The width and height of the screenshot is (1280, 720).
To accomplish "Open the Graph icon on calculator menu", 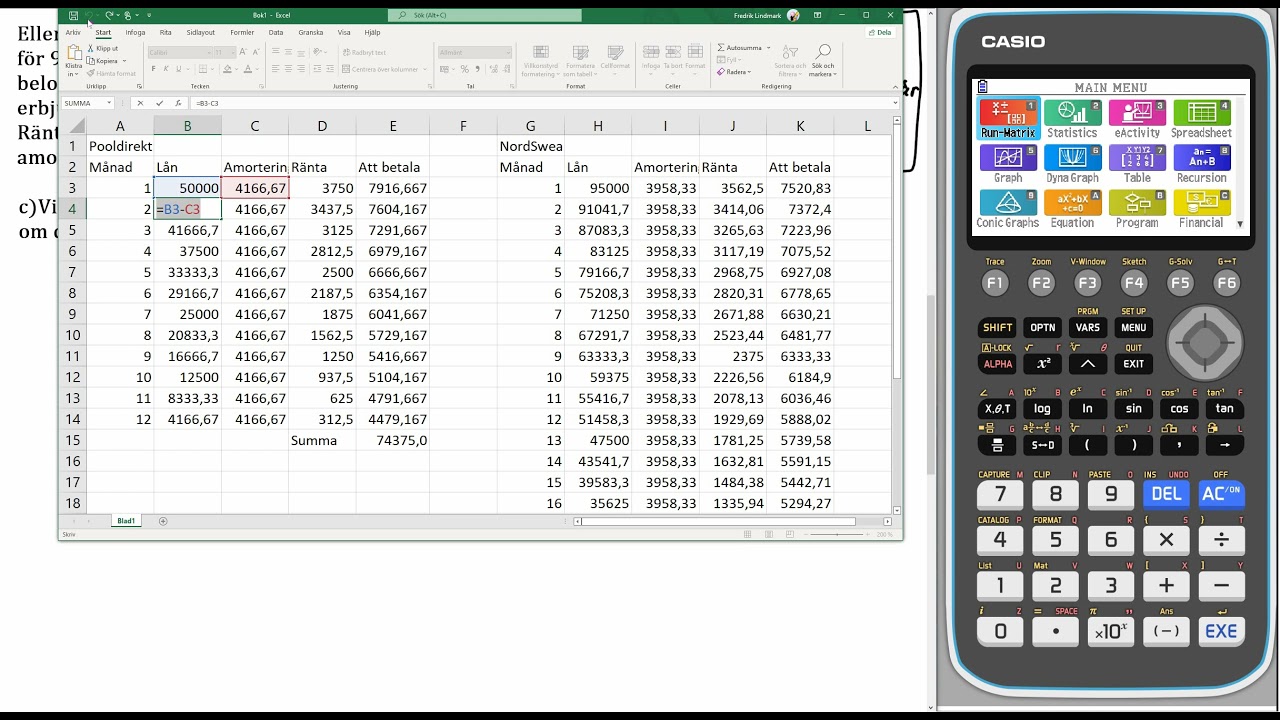I will [1008, 164].
